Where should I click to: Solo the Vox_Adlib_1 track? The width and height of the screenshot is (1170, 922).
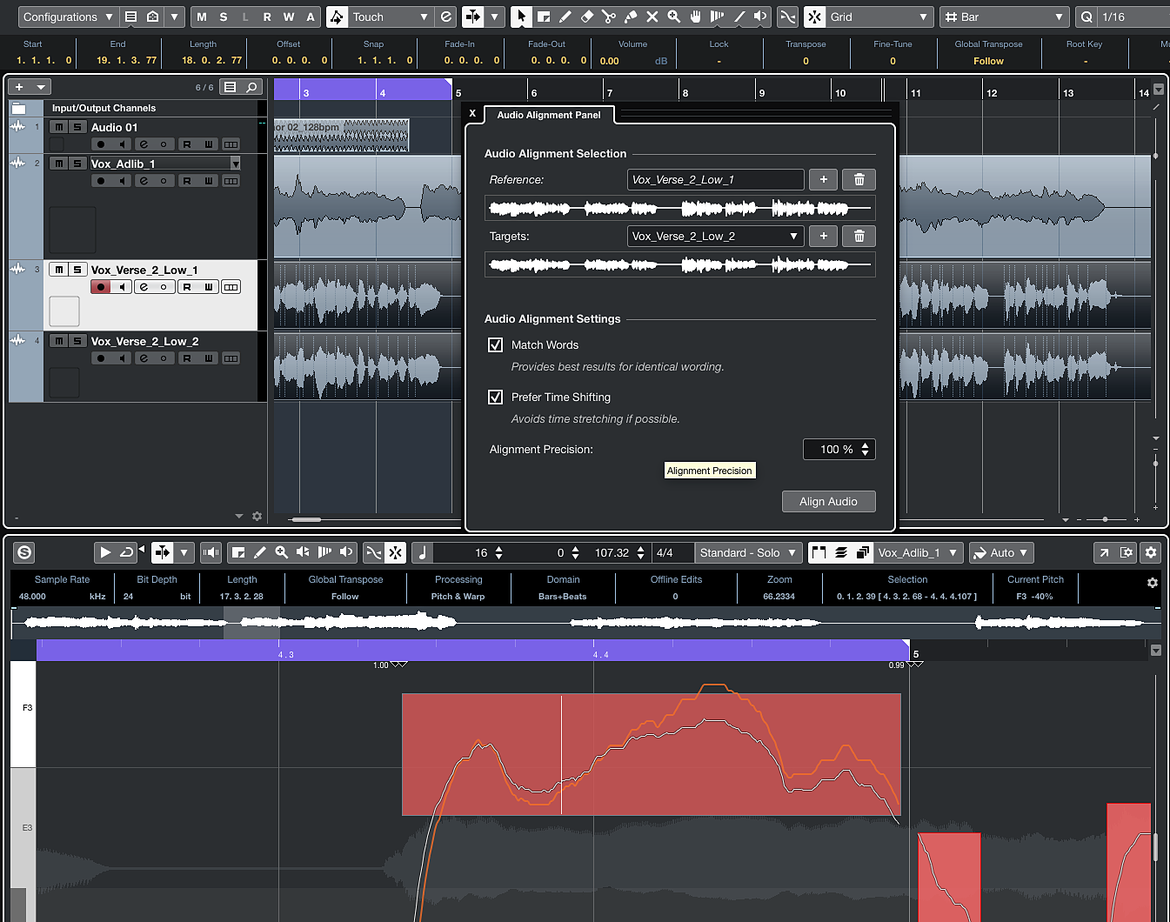click(77, 163)
